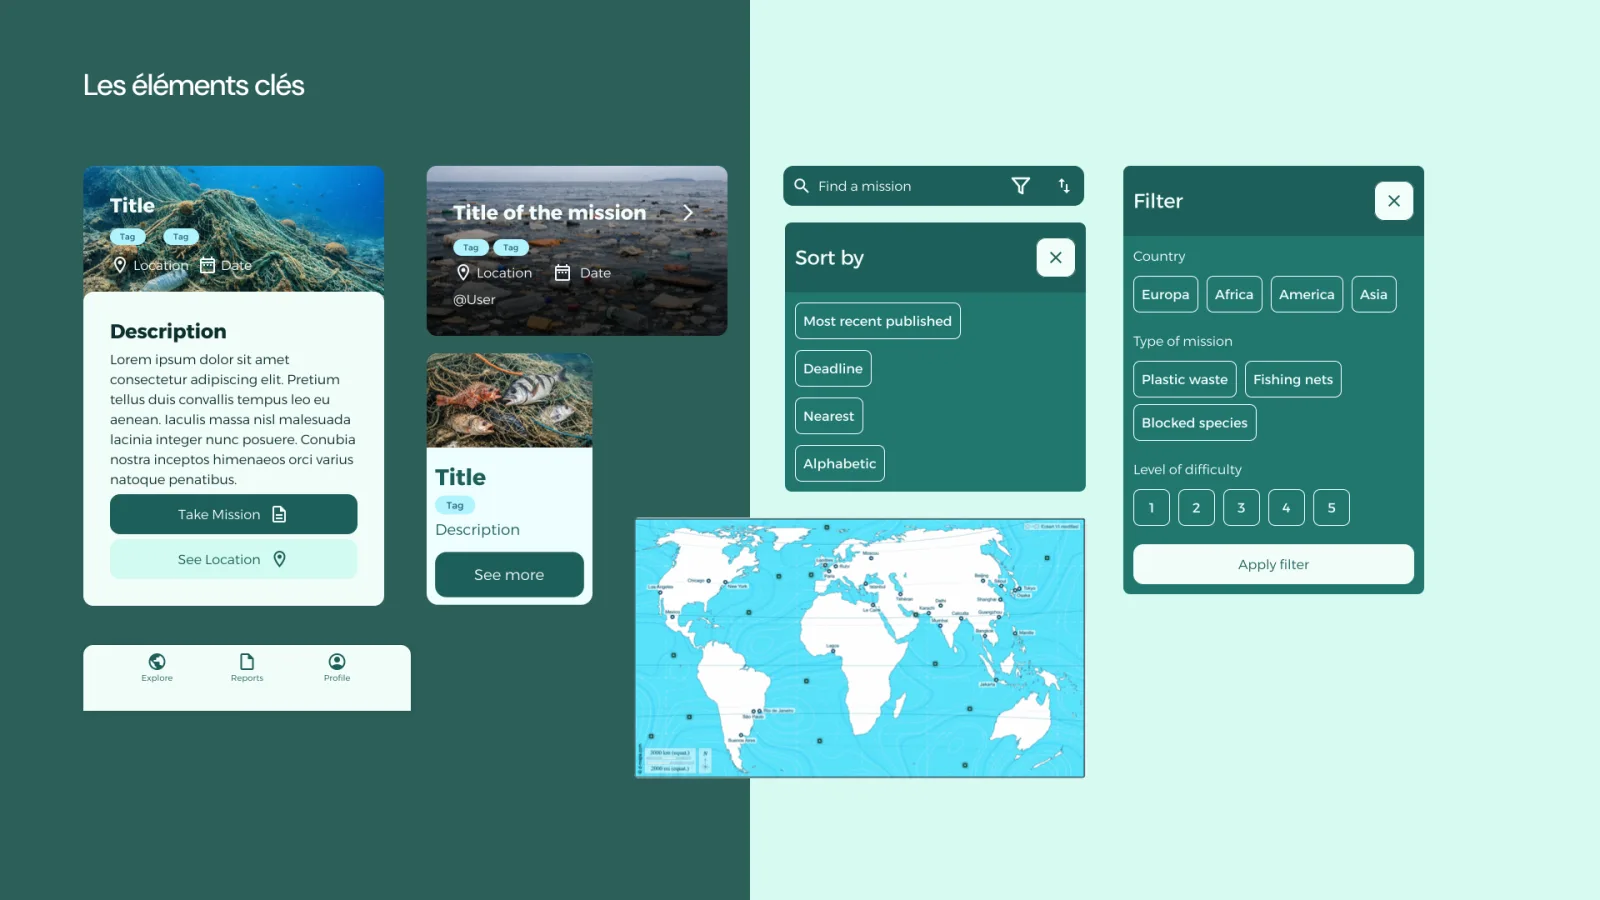Screen dimensions: 1600x900
Task: Toggle the Asia country filter
Action: click(x=1373, y=295)
